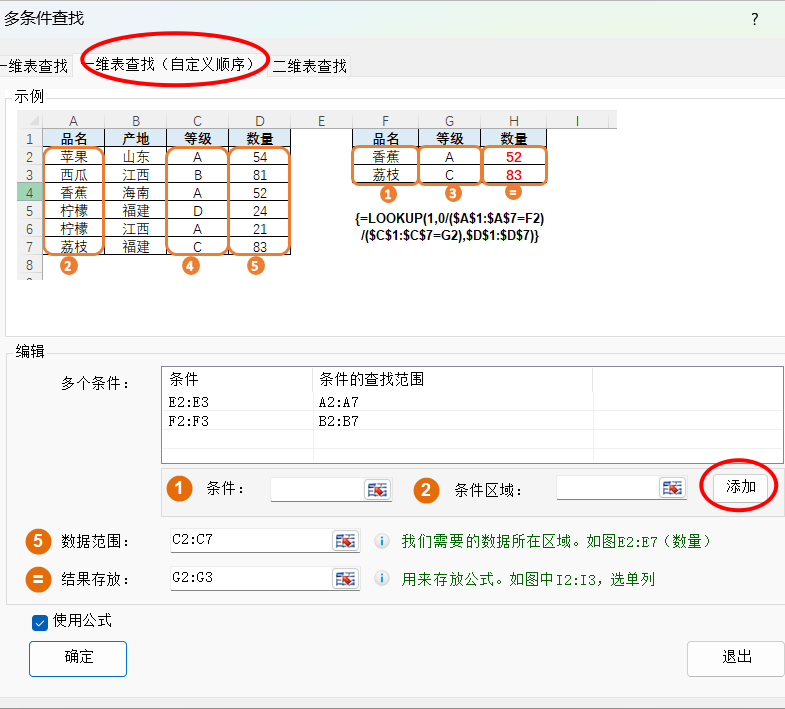Switch to the 二维表查找 tab

tap(309, 66)
